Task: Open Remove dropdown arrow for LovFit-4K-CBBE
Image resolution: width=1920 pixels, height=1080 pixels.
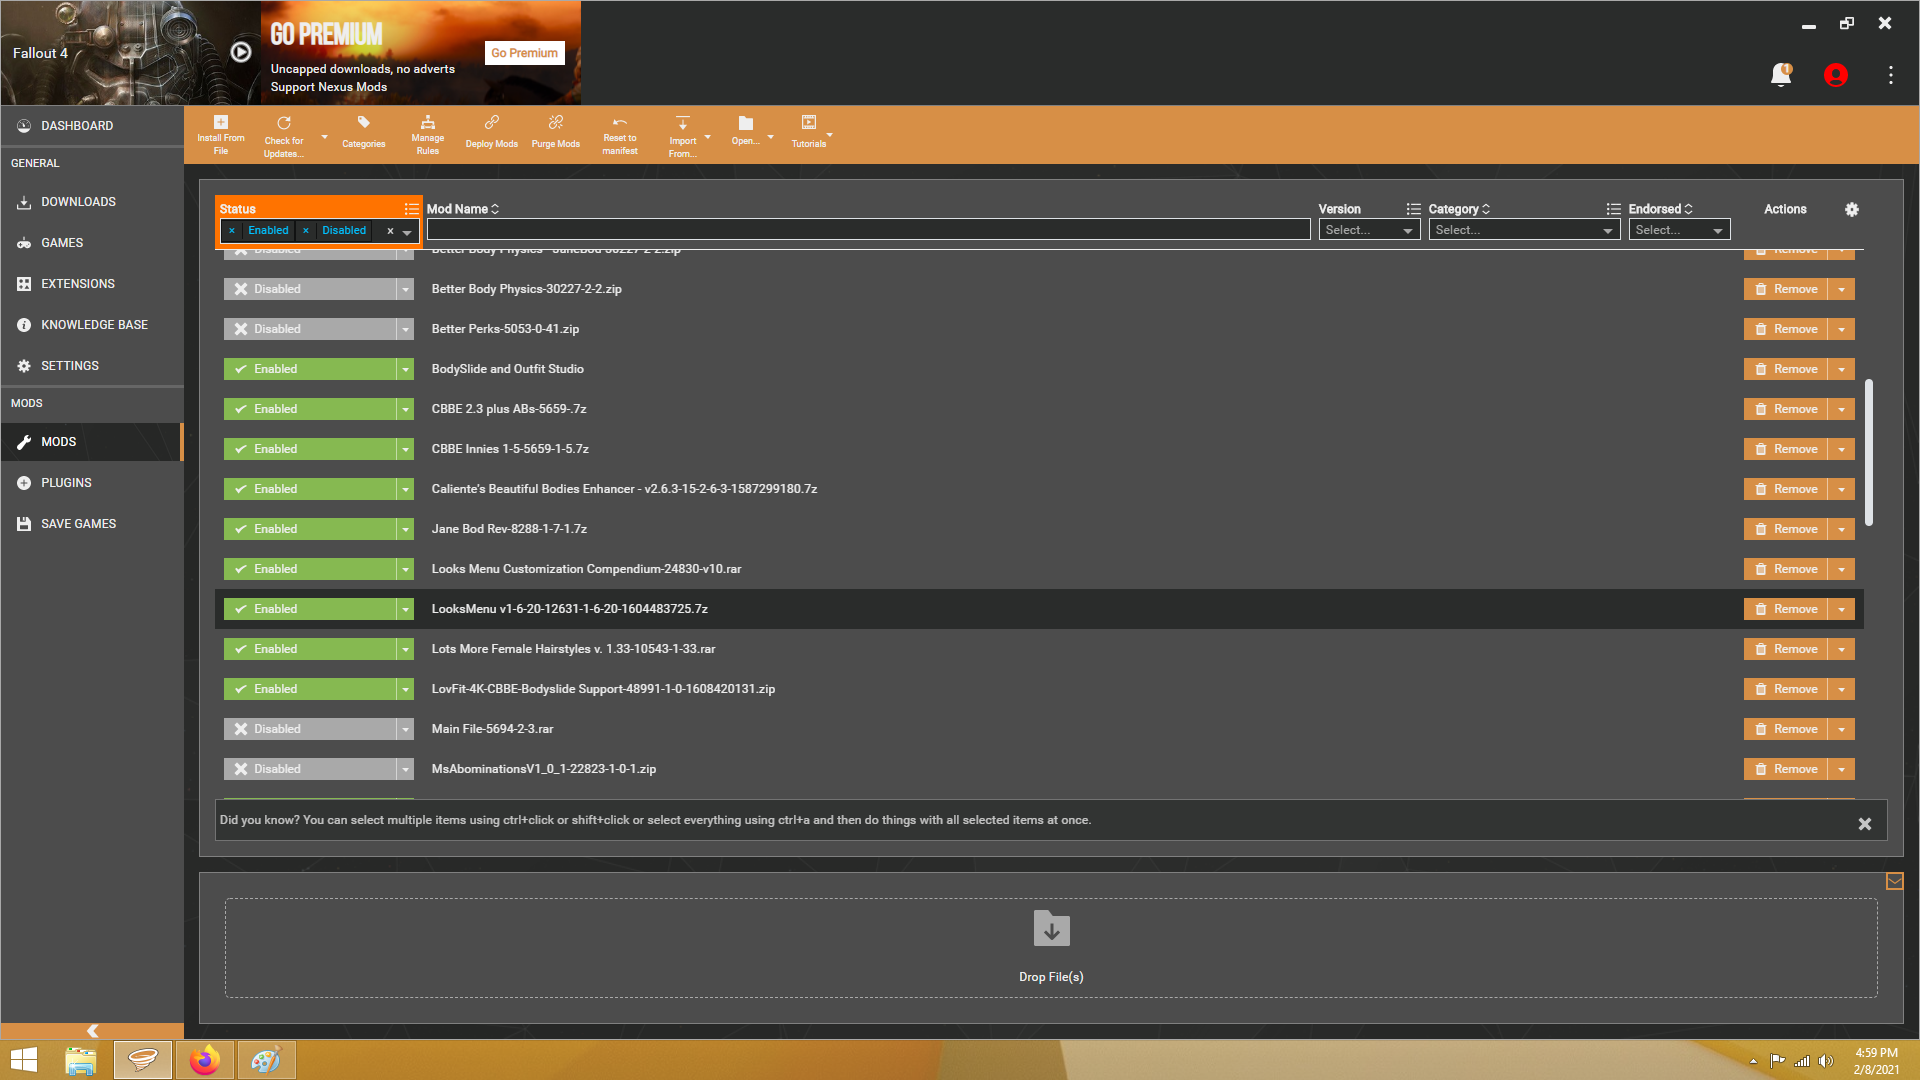Action: (1842, 689)
